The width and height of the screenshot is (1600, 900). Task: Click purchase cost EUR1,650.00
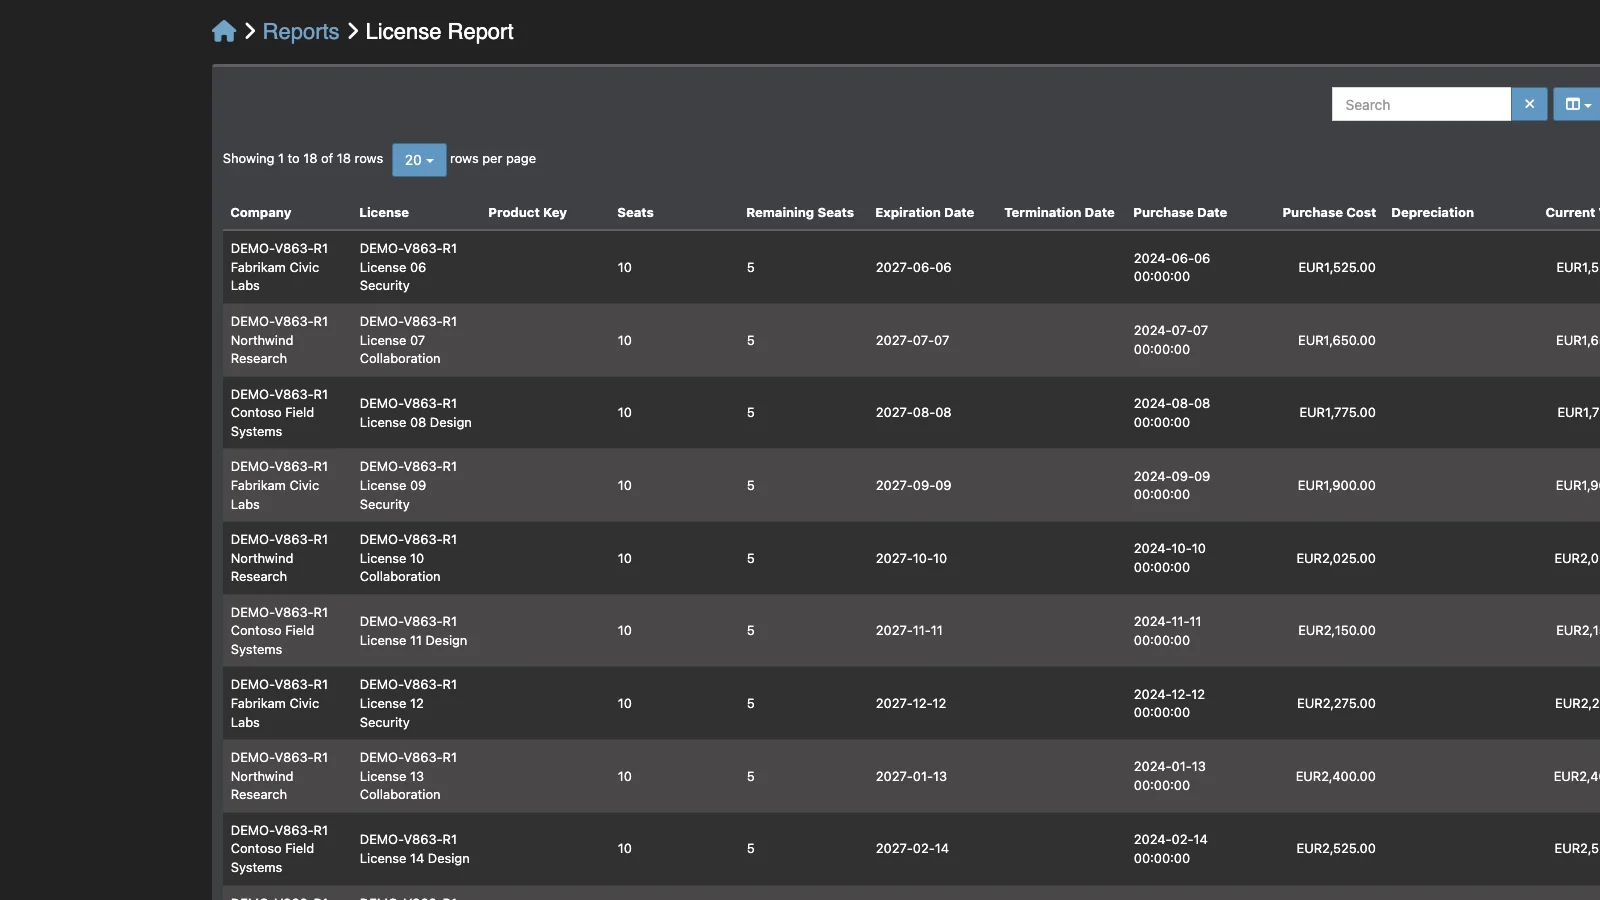pyautogui.click(x=1337, y=341)
